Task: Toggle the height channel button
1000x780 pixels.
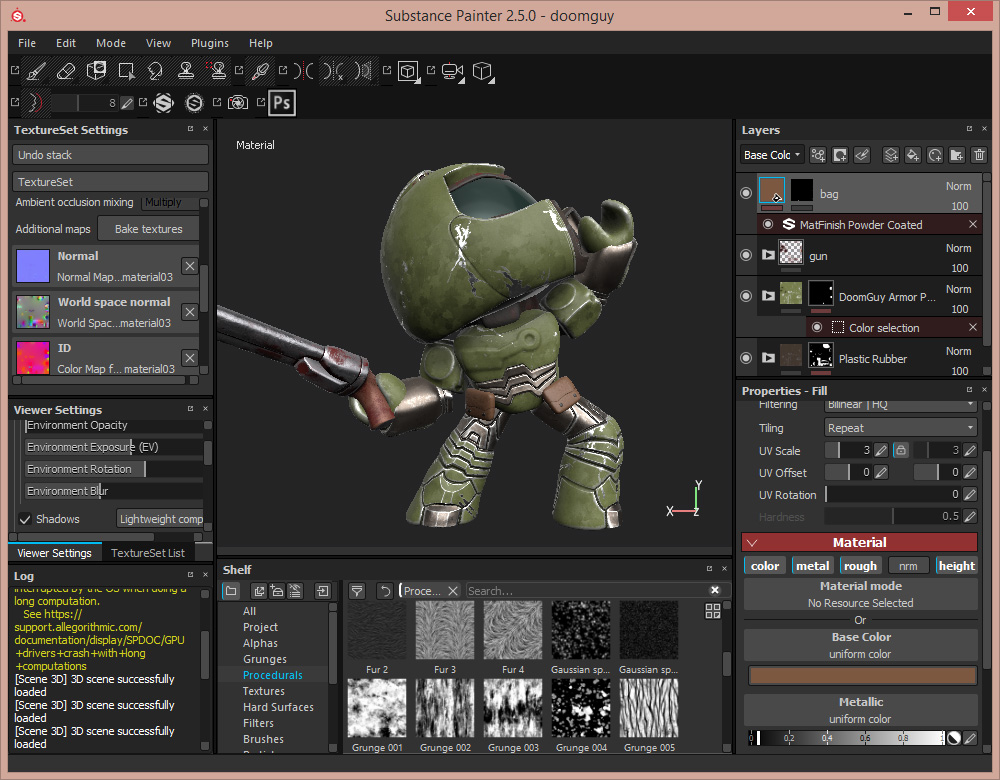Action: coord(957,566)
